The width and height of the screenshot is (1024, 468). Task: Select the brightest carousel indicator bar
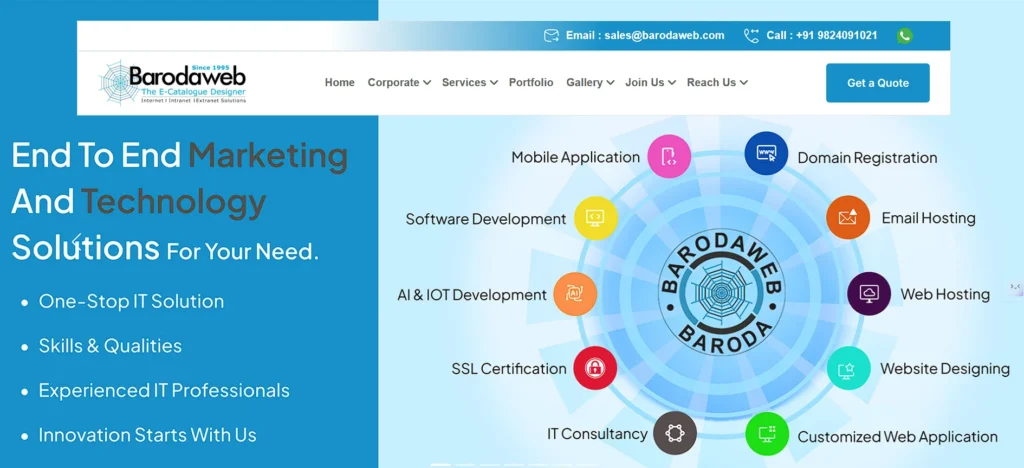[x=441, y=465]
